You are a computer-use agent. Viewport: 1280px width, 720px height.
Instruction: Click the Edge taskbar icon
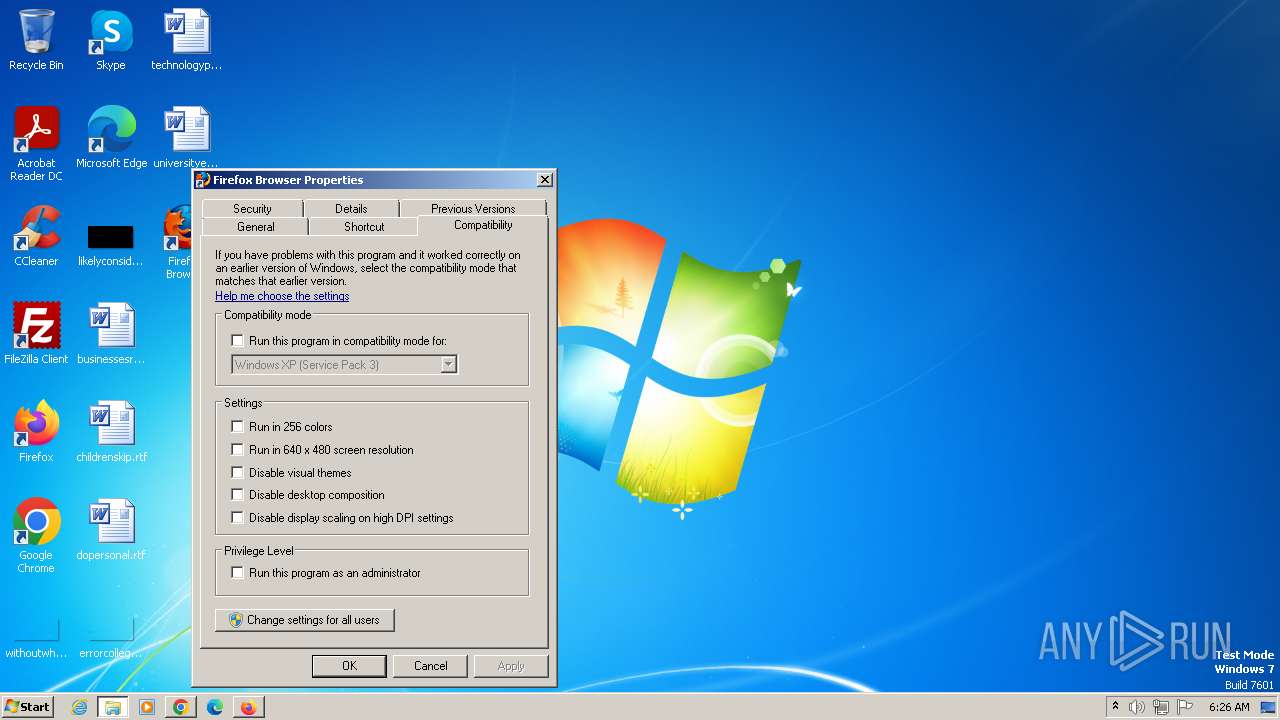click(x=215, y=707)
